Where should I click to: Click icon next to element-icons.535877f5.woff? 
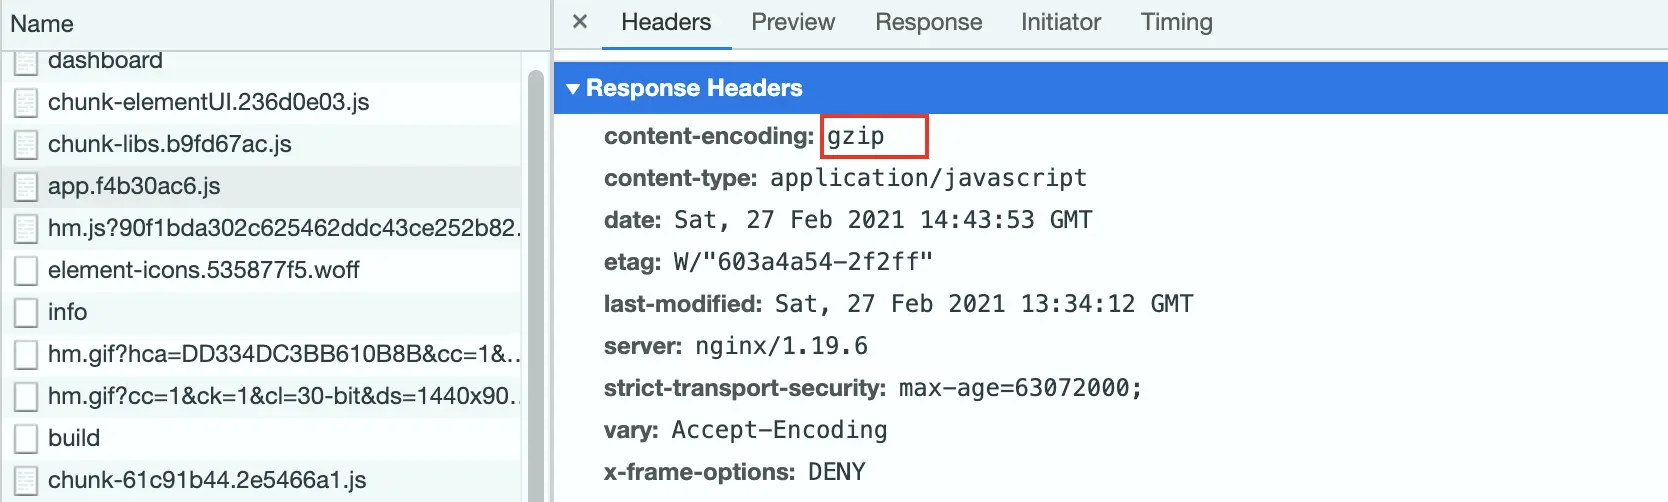(26, 270)
